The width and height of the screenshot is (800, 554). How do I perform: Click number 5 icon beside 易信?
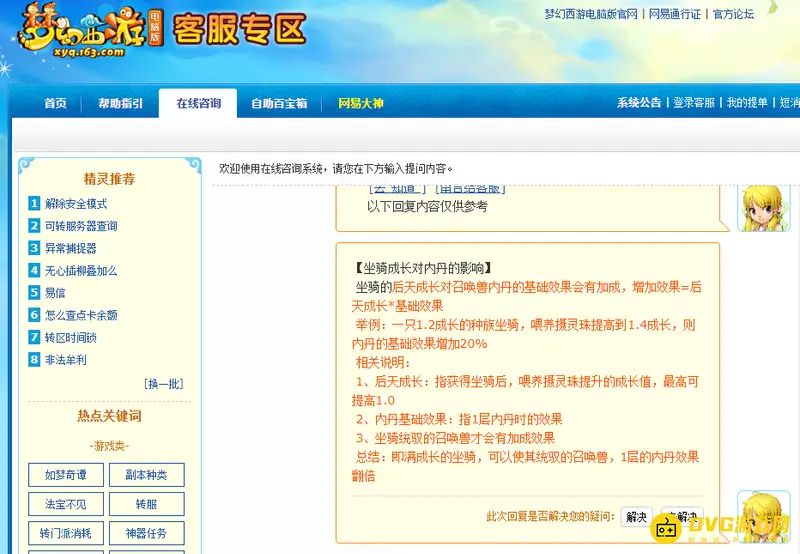point(34,293)
